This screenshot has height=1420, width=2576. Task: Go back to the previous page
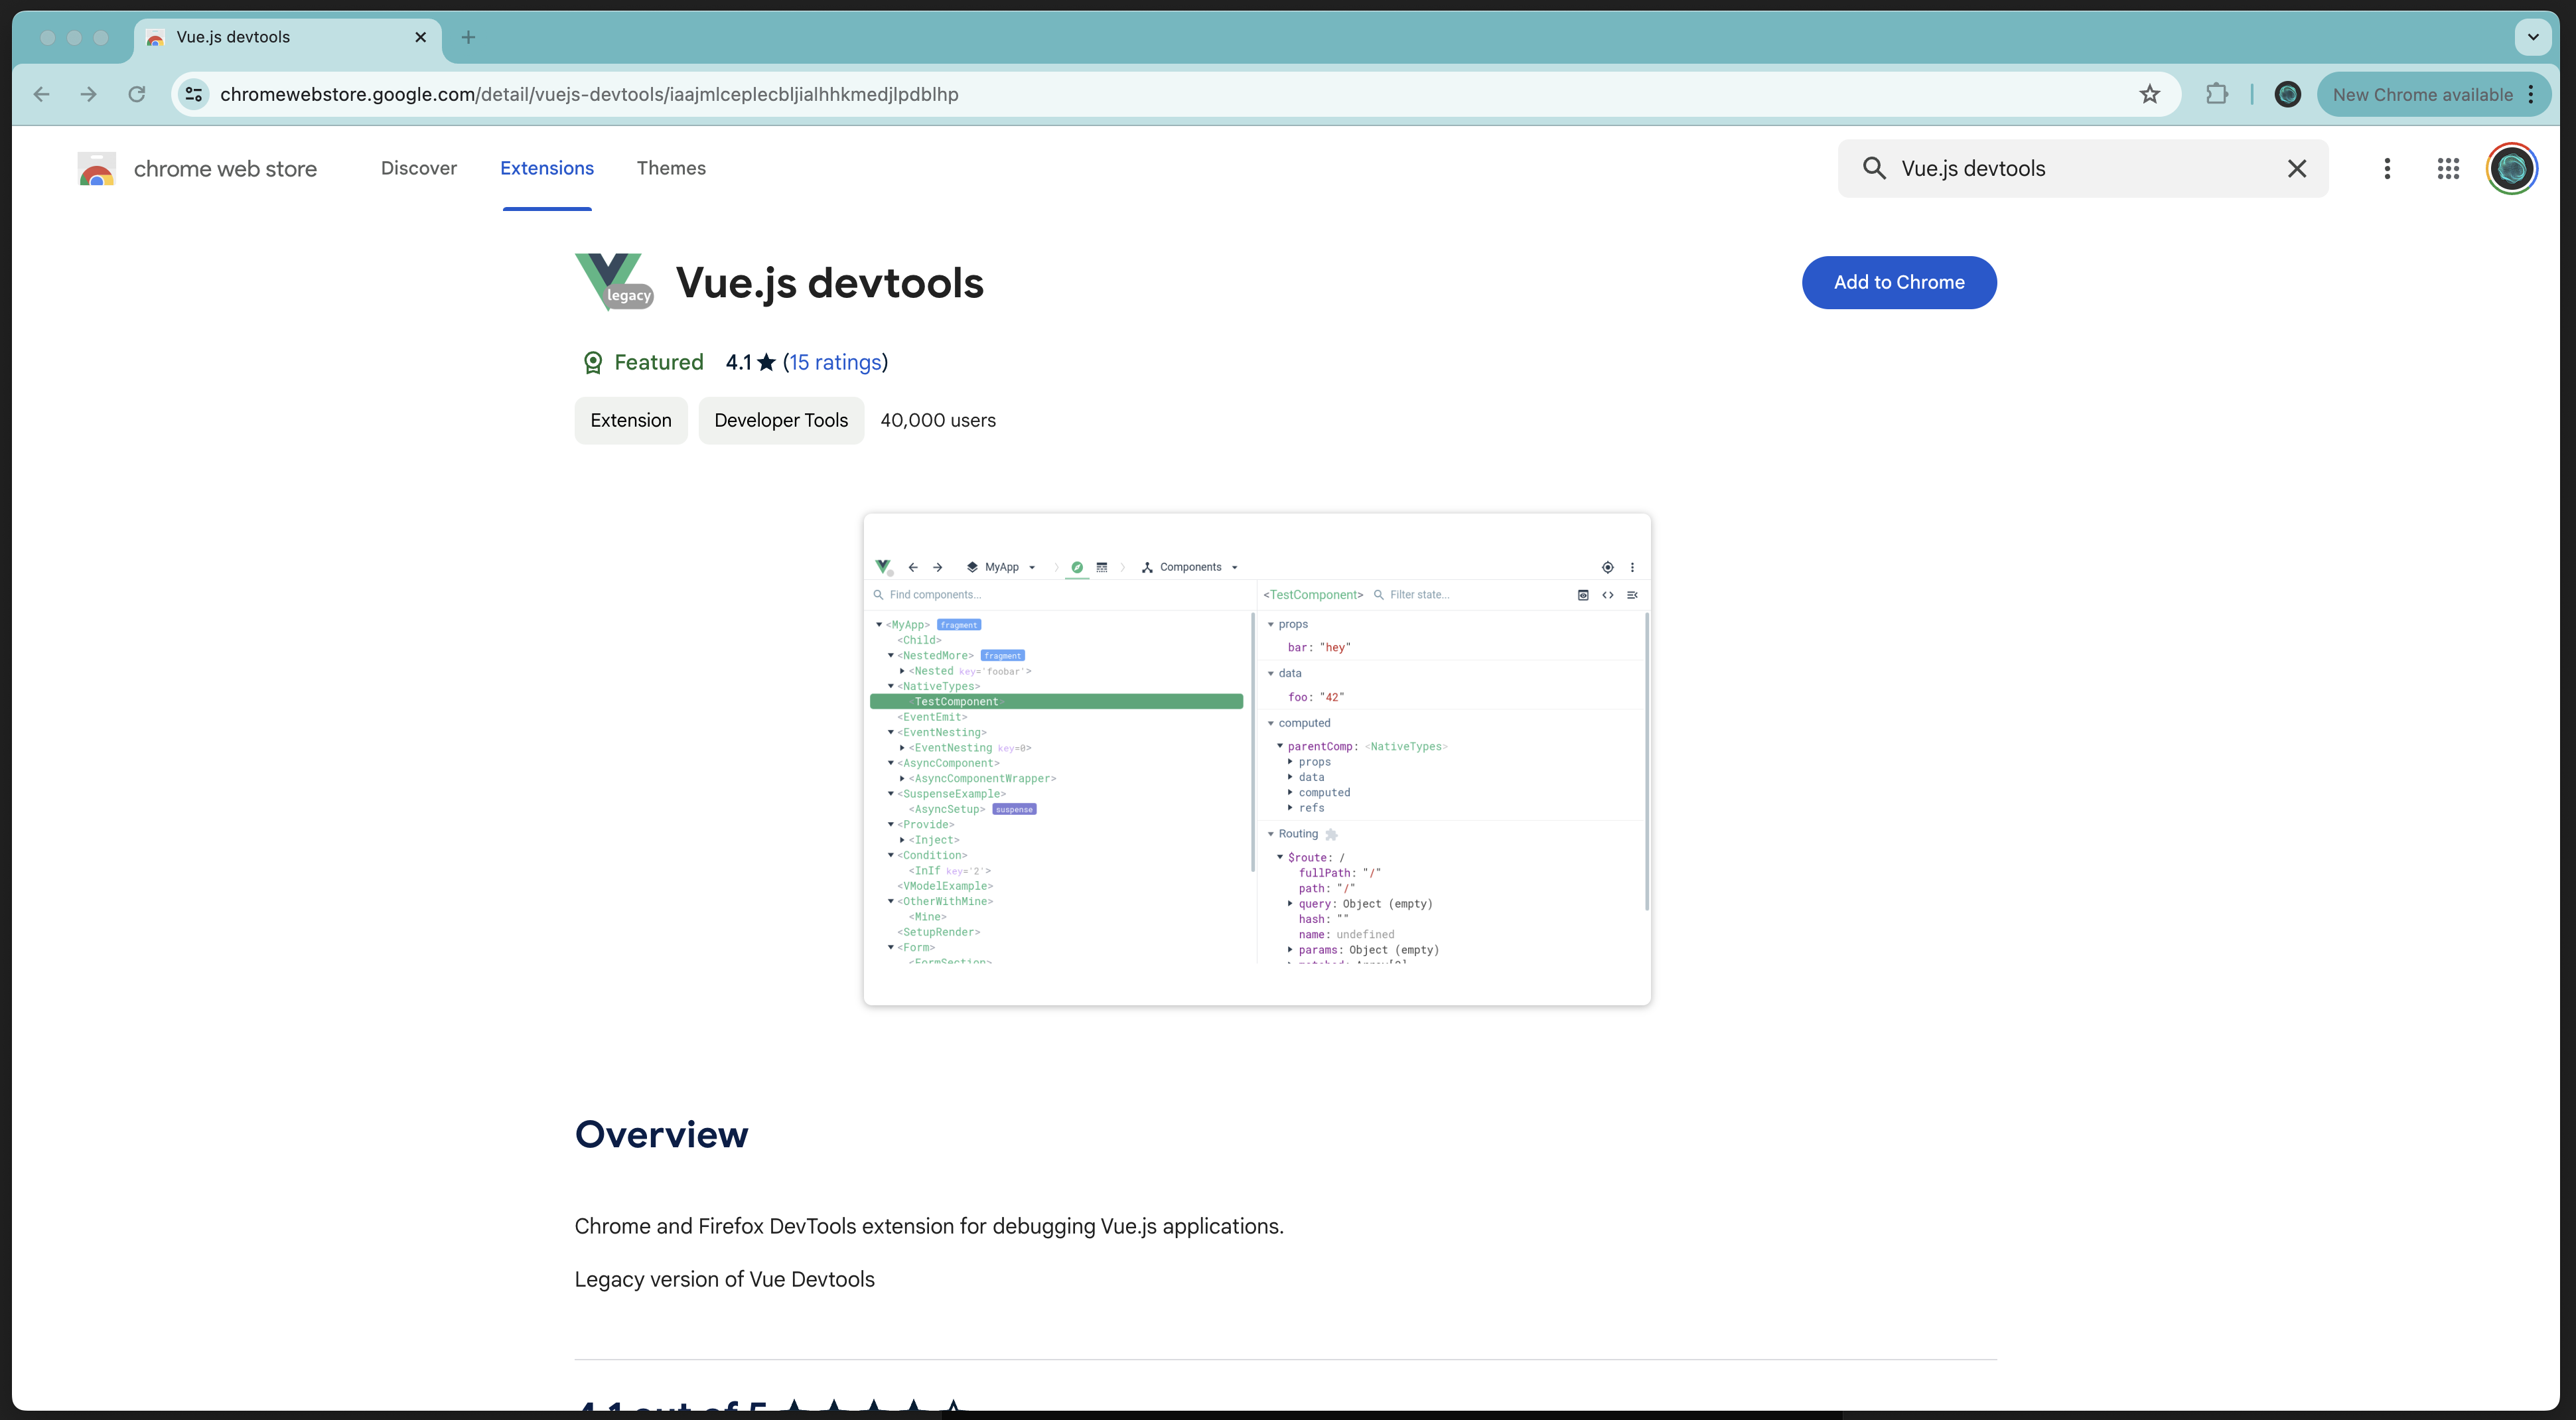coord(41,94)
